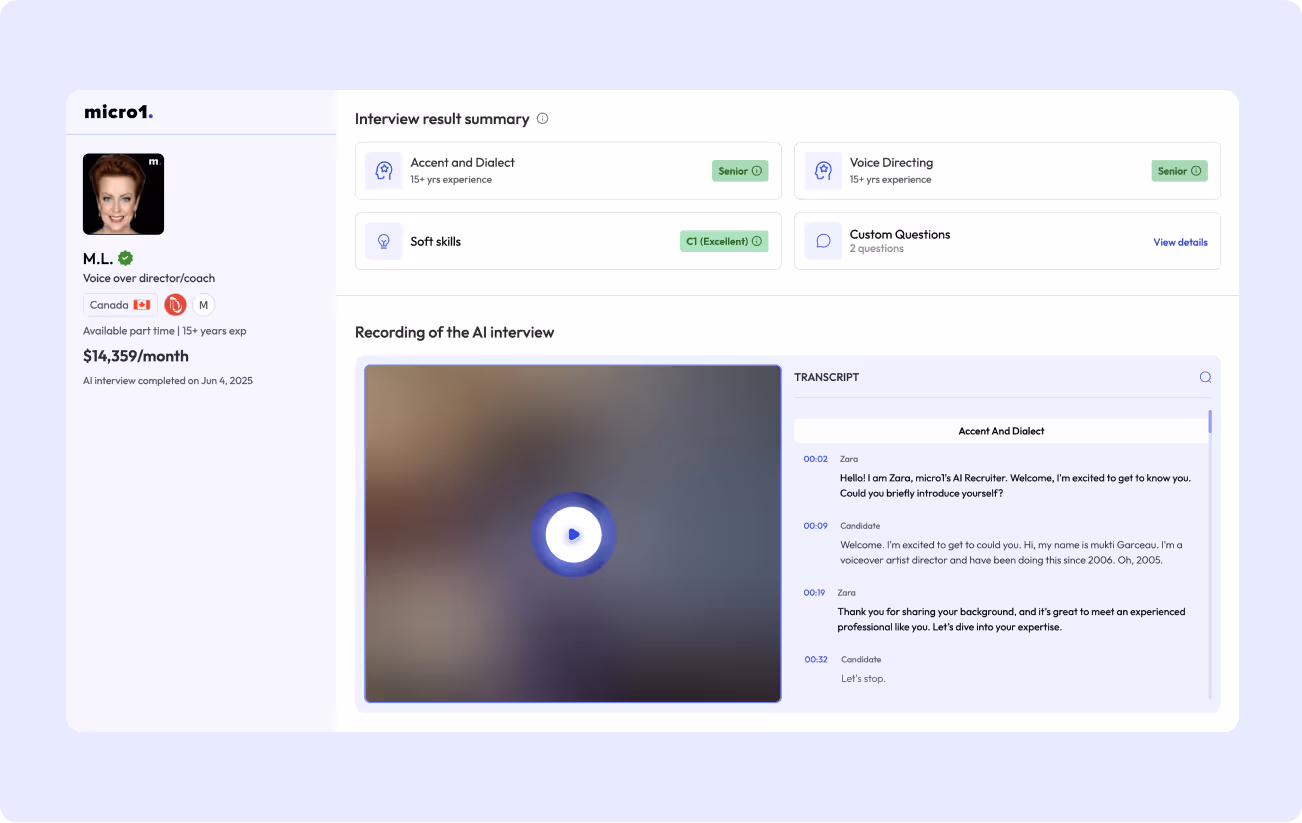Image resolution: width=1302 pixels, height=823 pixels.
Task: Click the Canada flag icon
Action: tap(142, 305)
